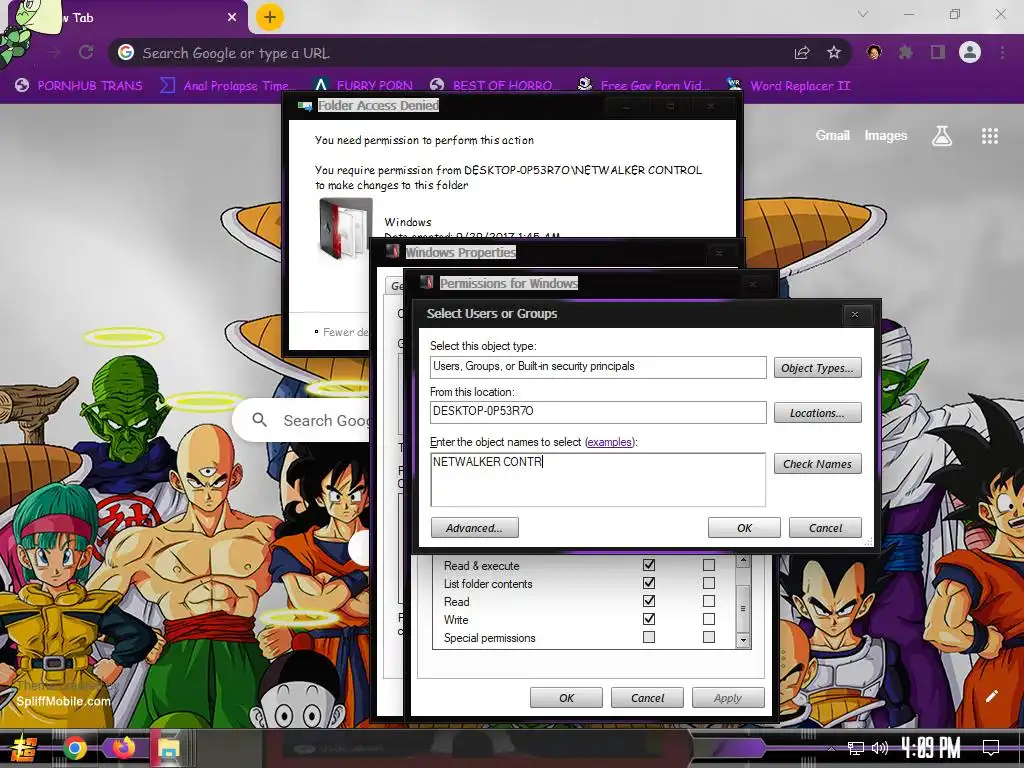Toggle Allow checkbox for Read & execute
This screenshot has height=768, width=1024.
(x=648, y=565)
